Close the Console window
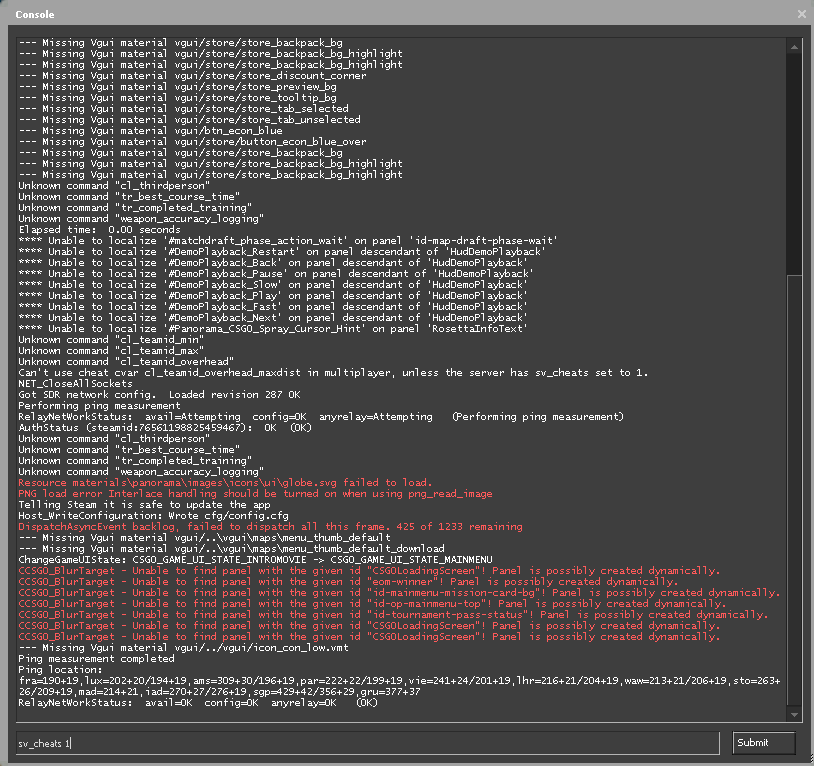Viewport: 814px width, 766px height. [801, 14]
